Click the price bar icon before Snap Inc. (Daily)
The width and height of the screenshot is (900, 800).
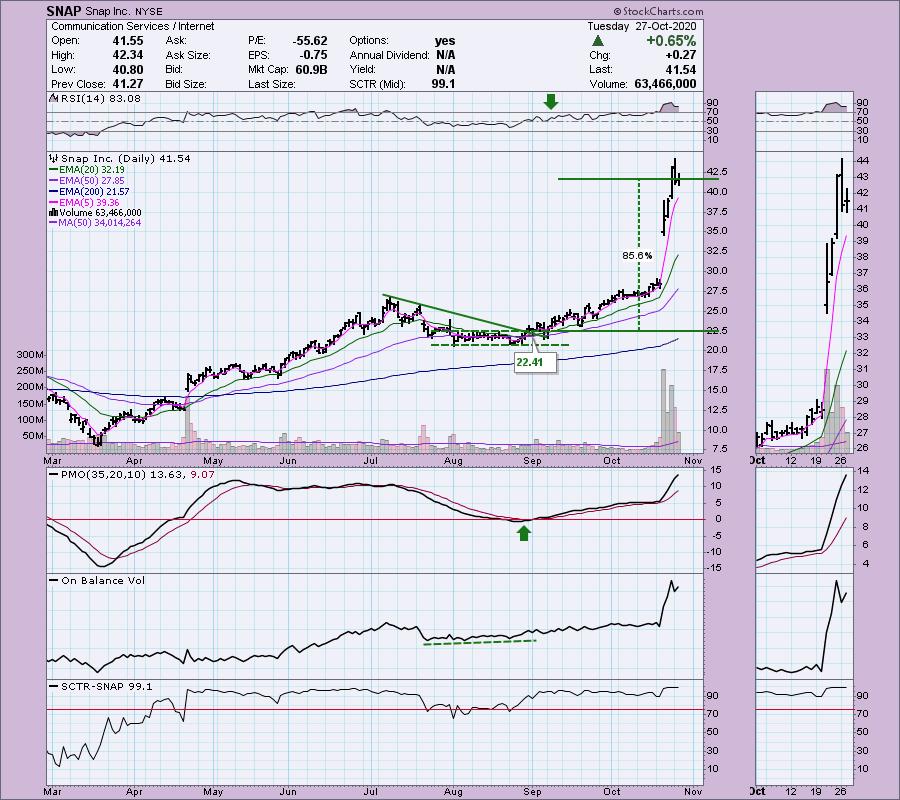pos(54,158)
